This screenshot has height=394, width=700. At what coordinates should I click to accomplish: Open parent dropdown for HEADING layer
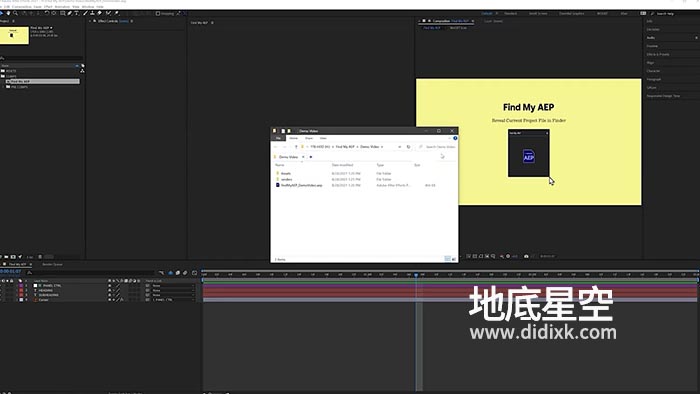click(x=173, y=290)
